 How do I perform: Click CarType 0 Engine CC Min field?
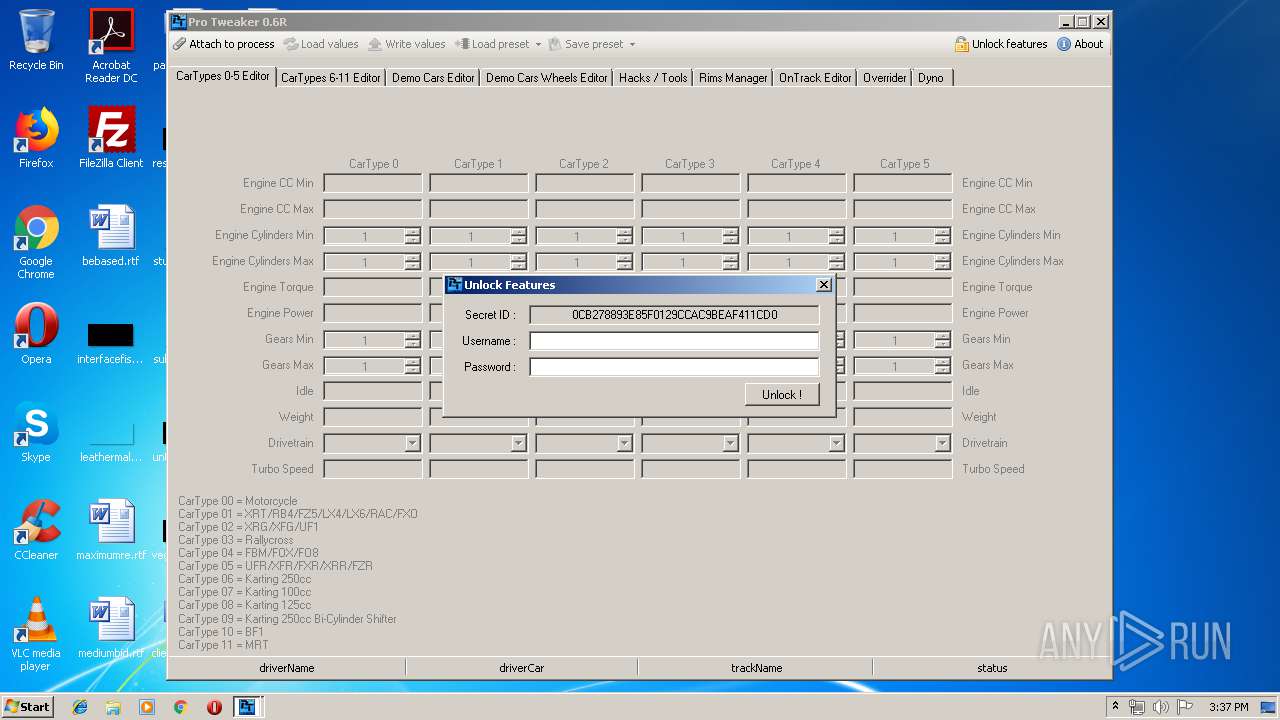pyautogui.click(x=373, y=183)
